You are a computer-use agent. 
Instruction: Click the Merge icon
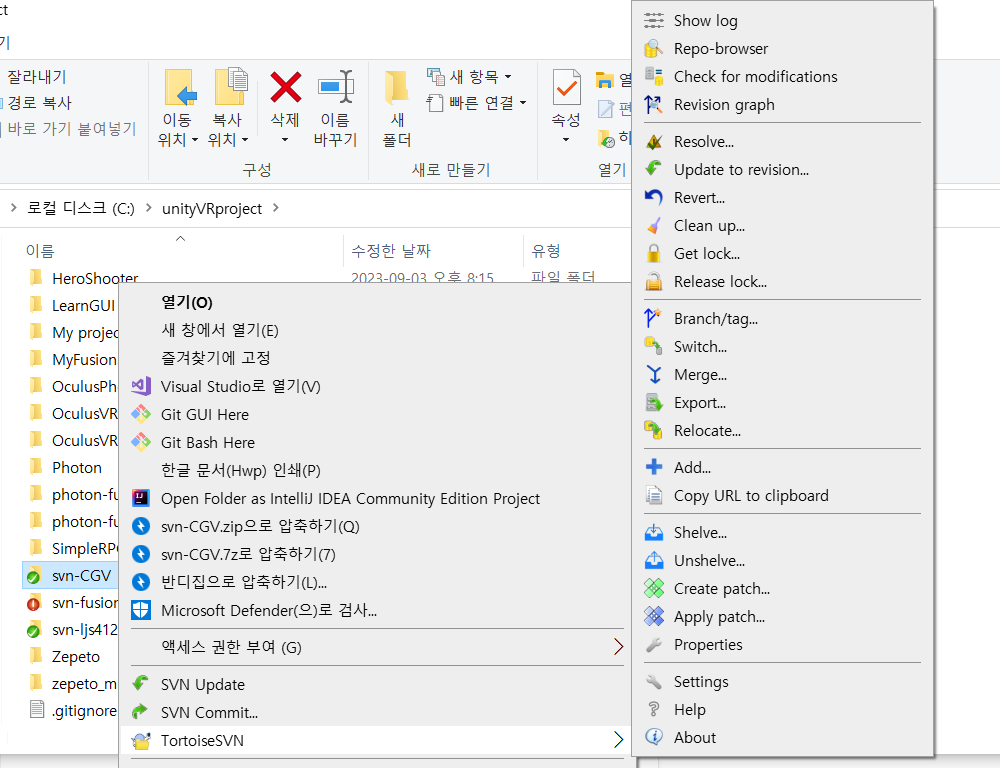654,375
